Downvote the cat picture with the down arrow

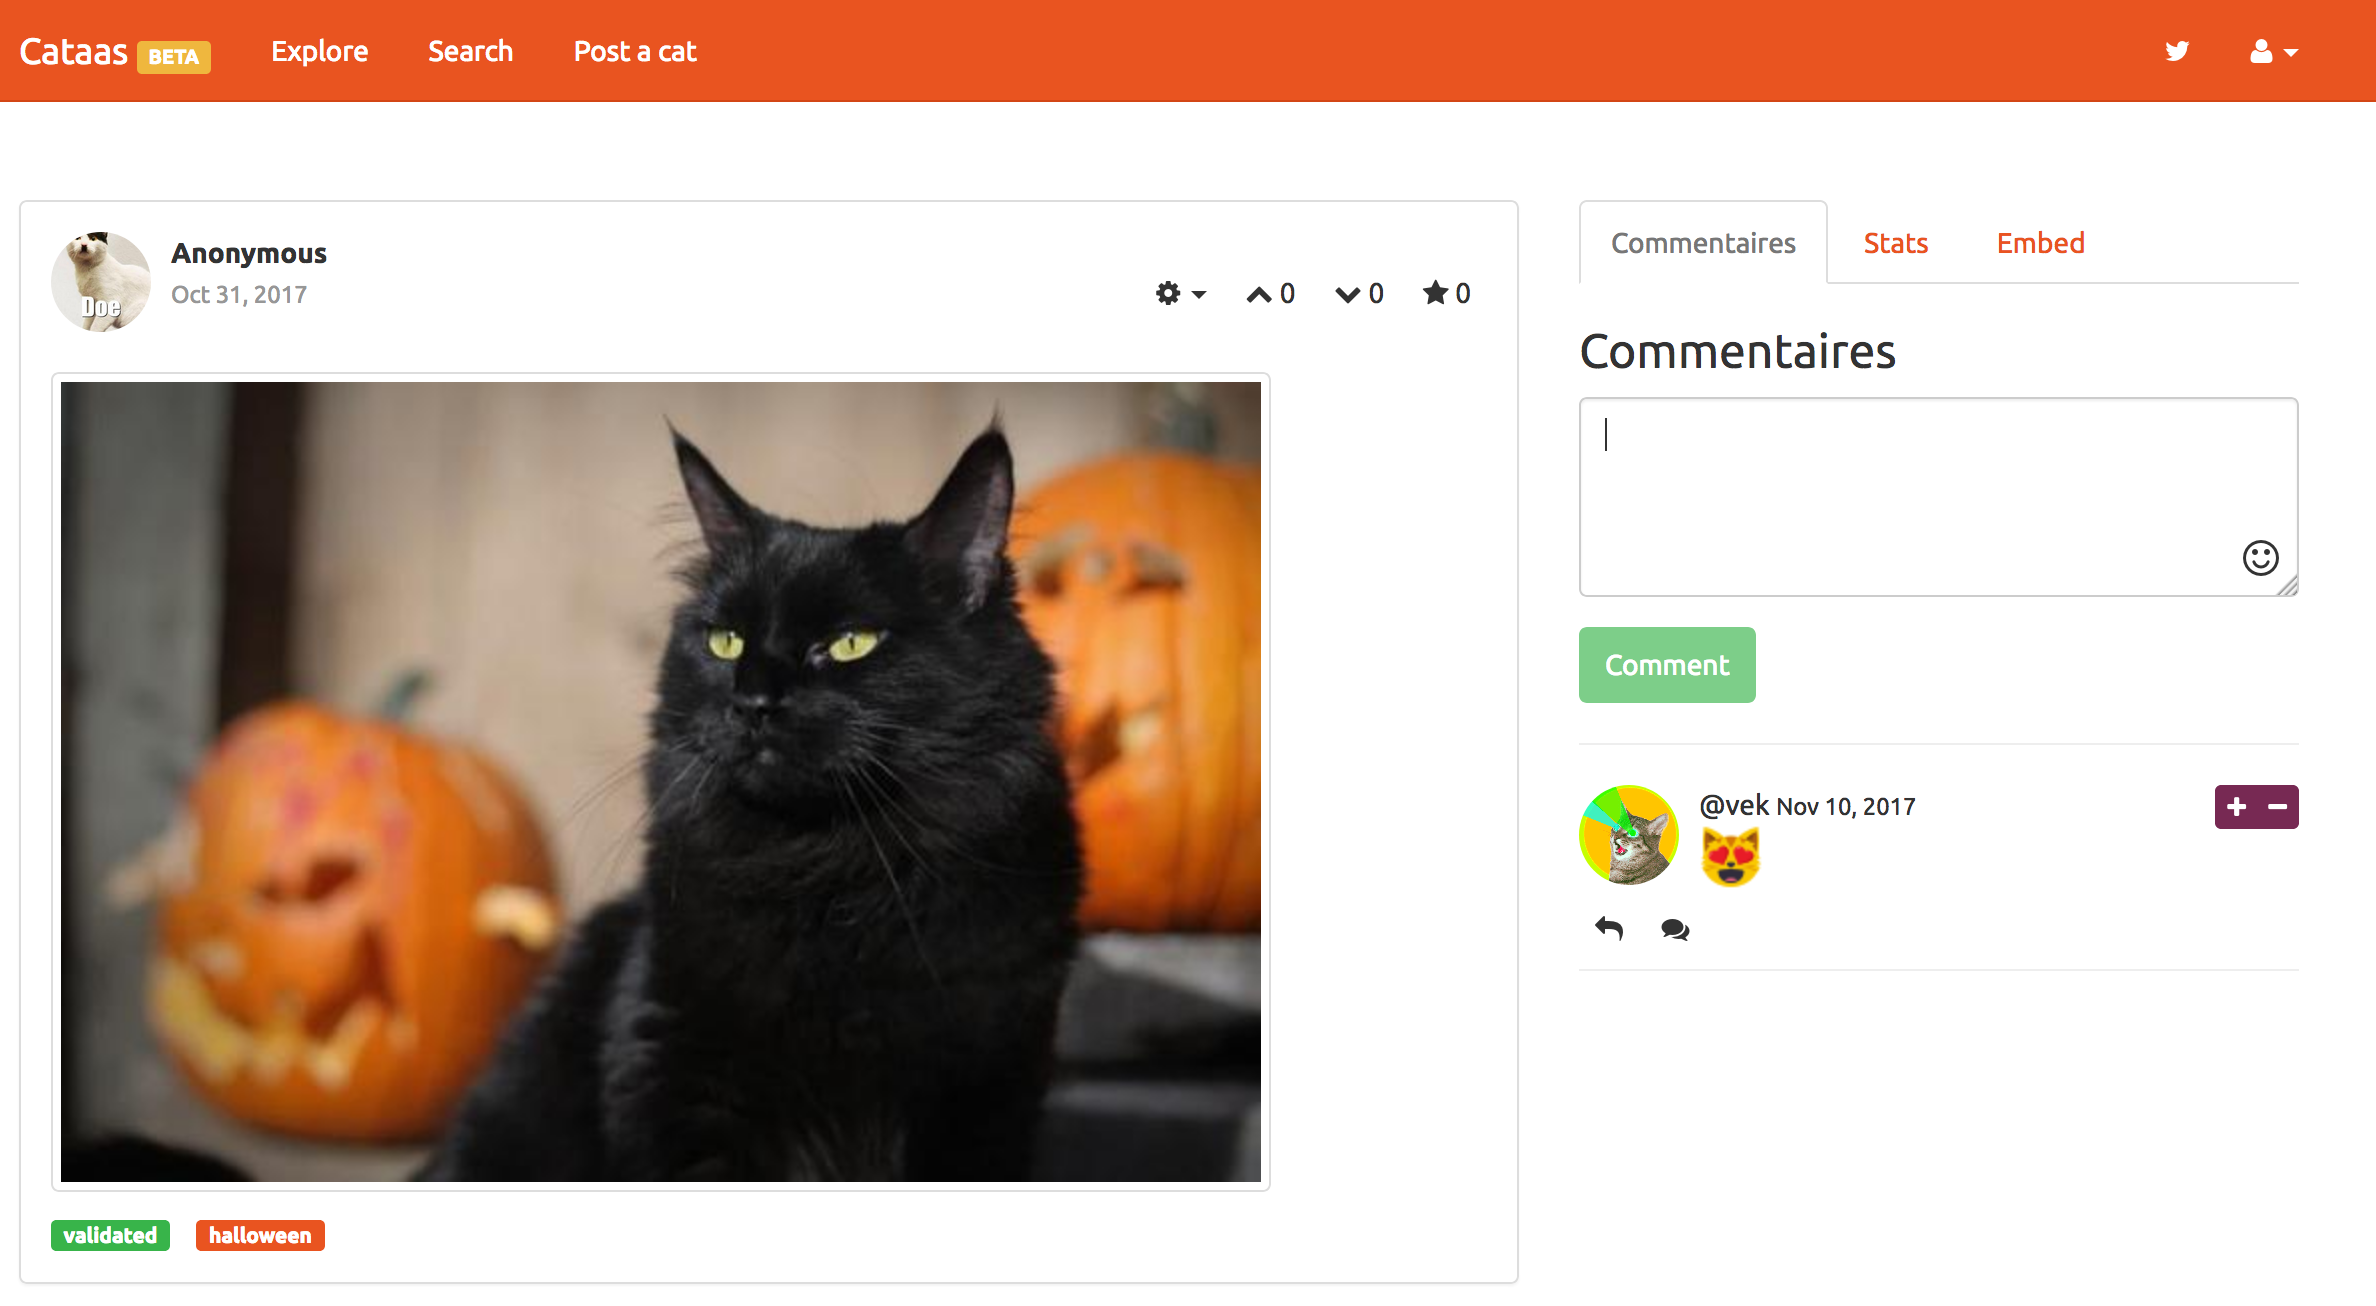coord(1346,293)
